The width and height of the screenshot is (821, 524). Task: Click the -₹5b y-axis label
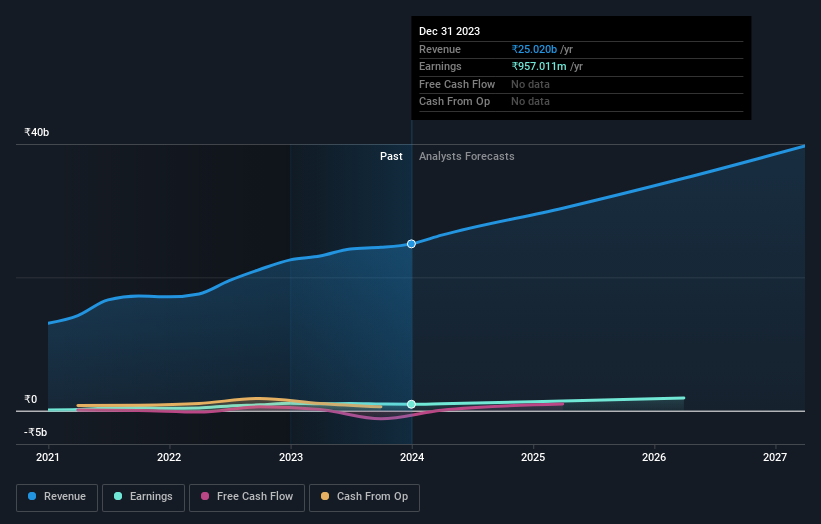point(36,432)
